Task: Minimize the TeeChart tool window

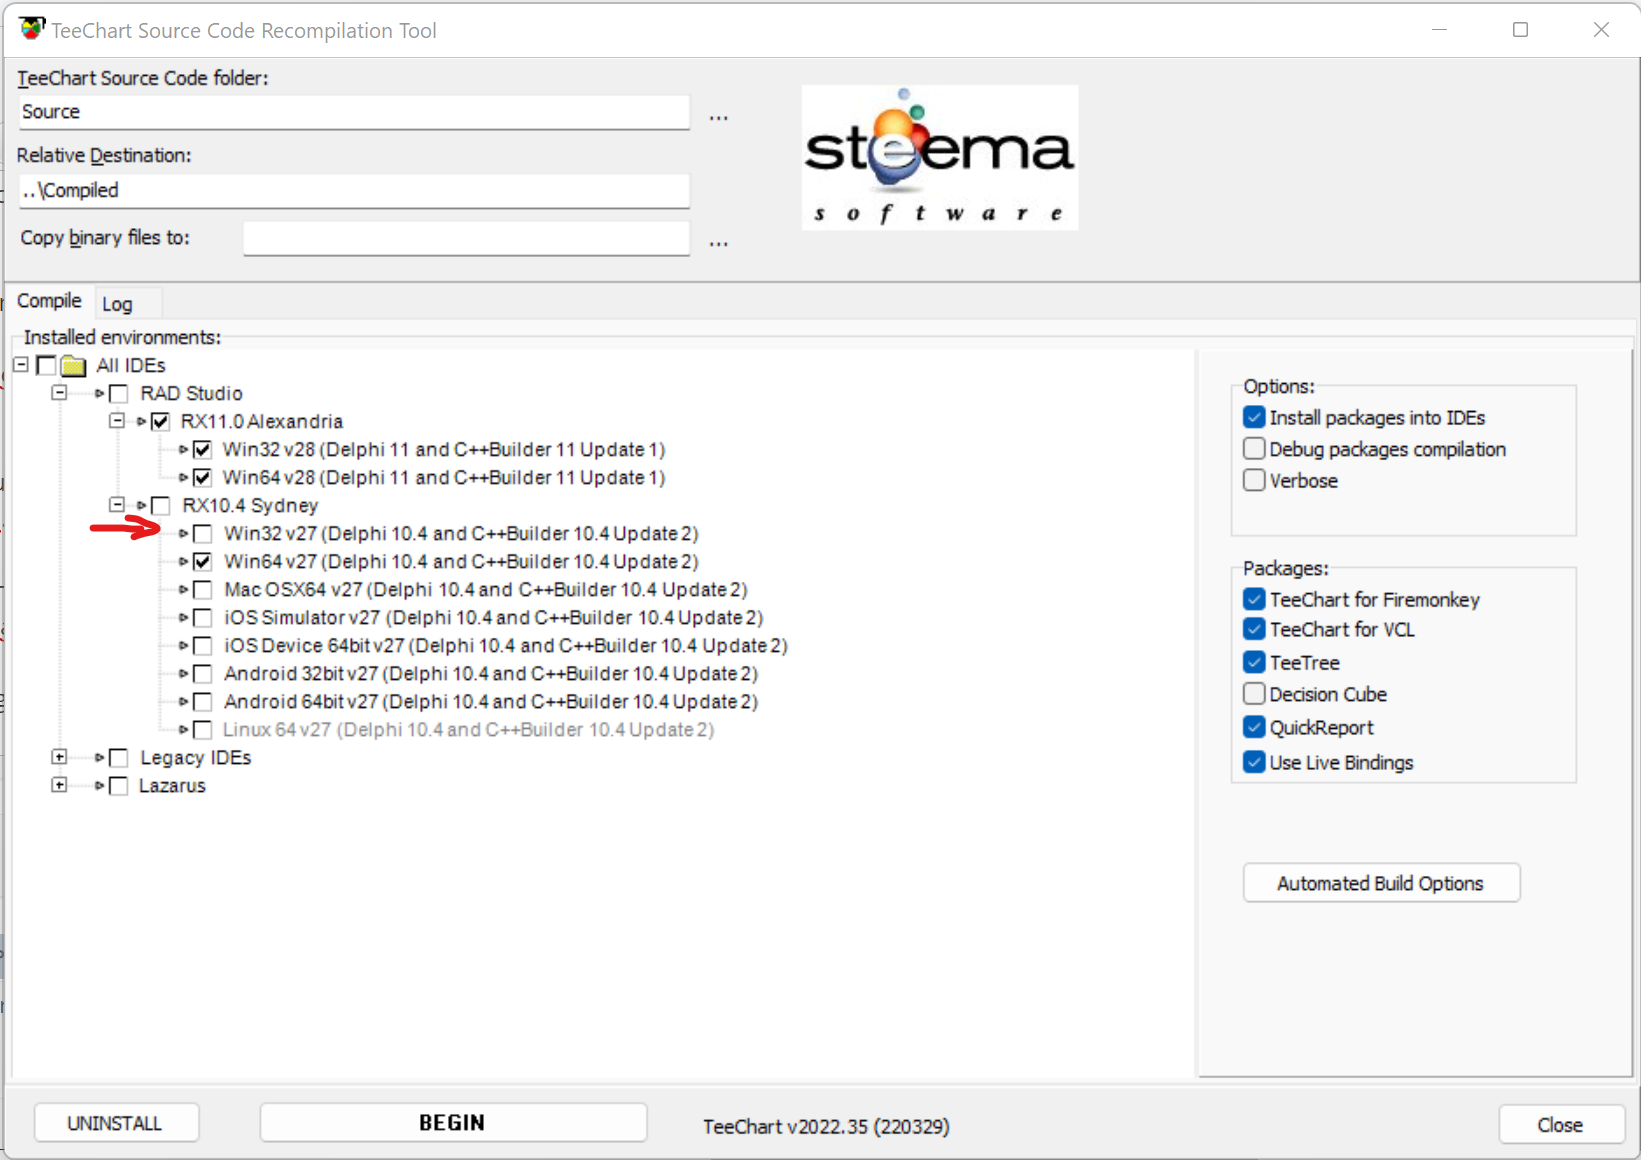Action: [1439, 30]
